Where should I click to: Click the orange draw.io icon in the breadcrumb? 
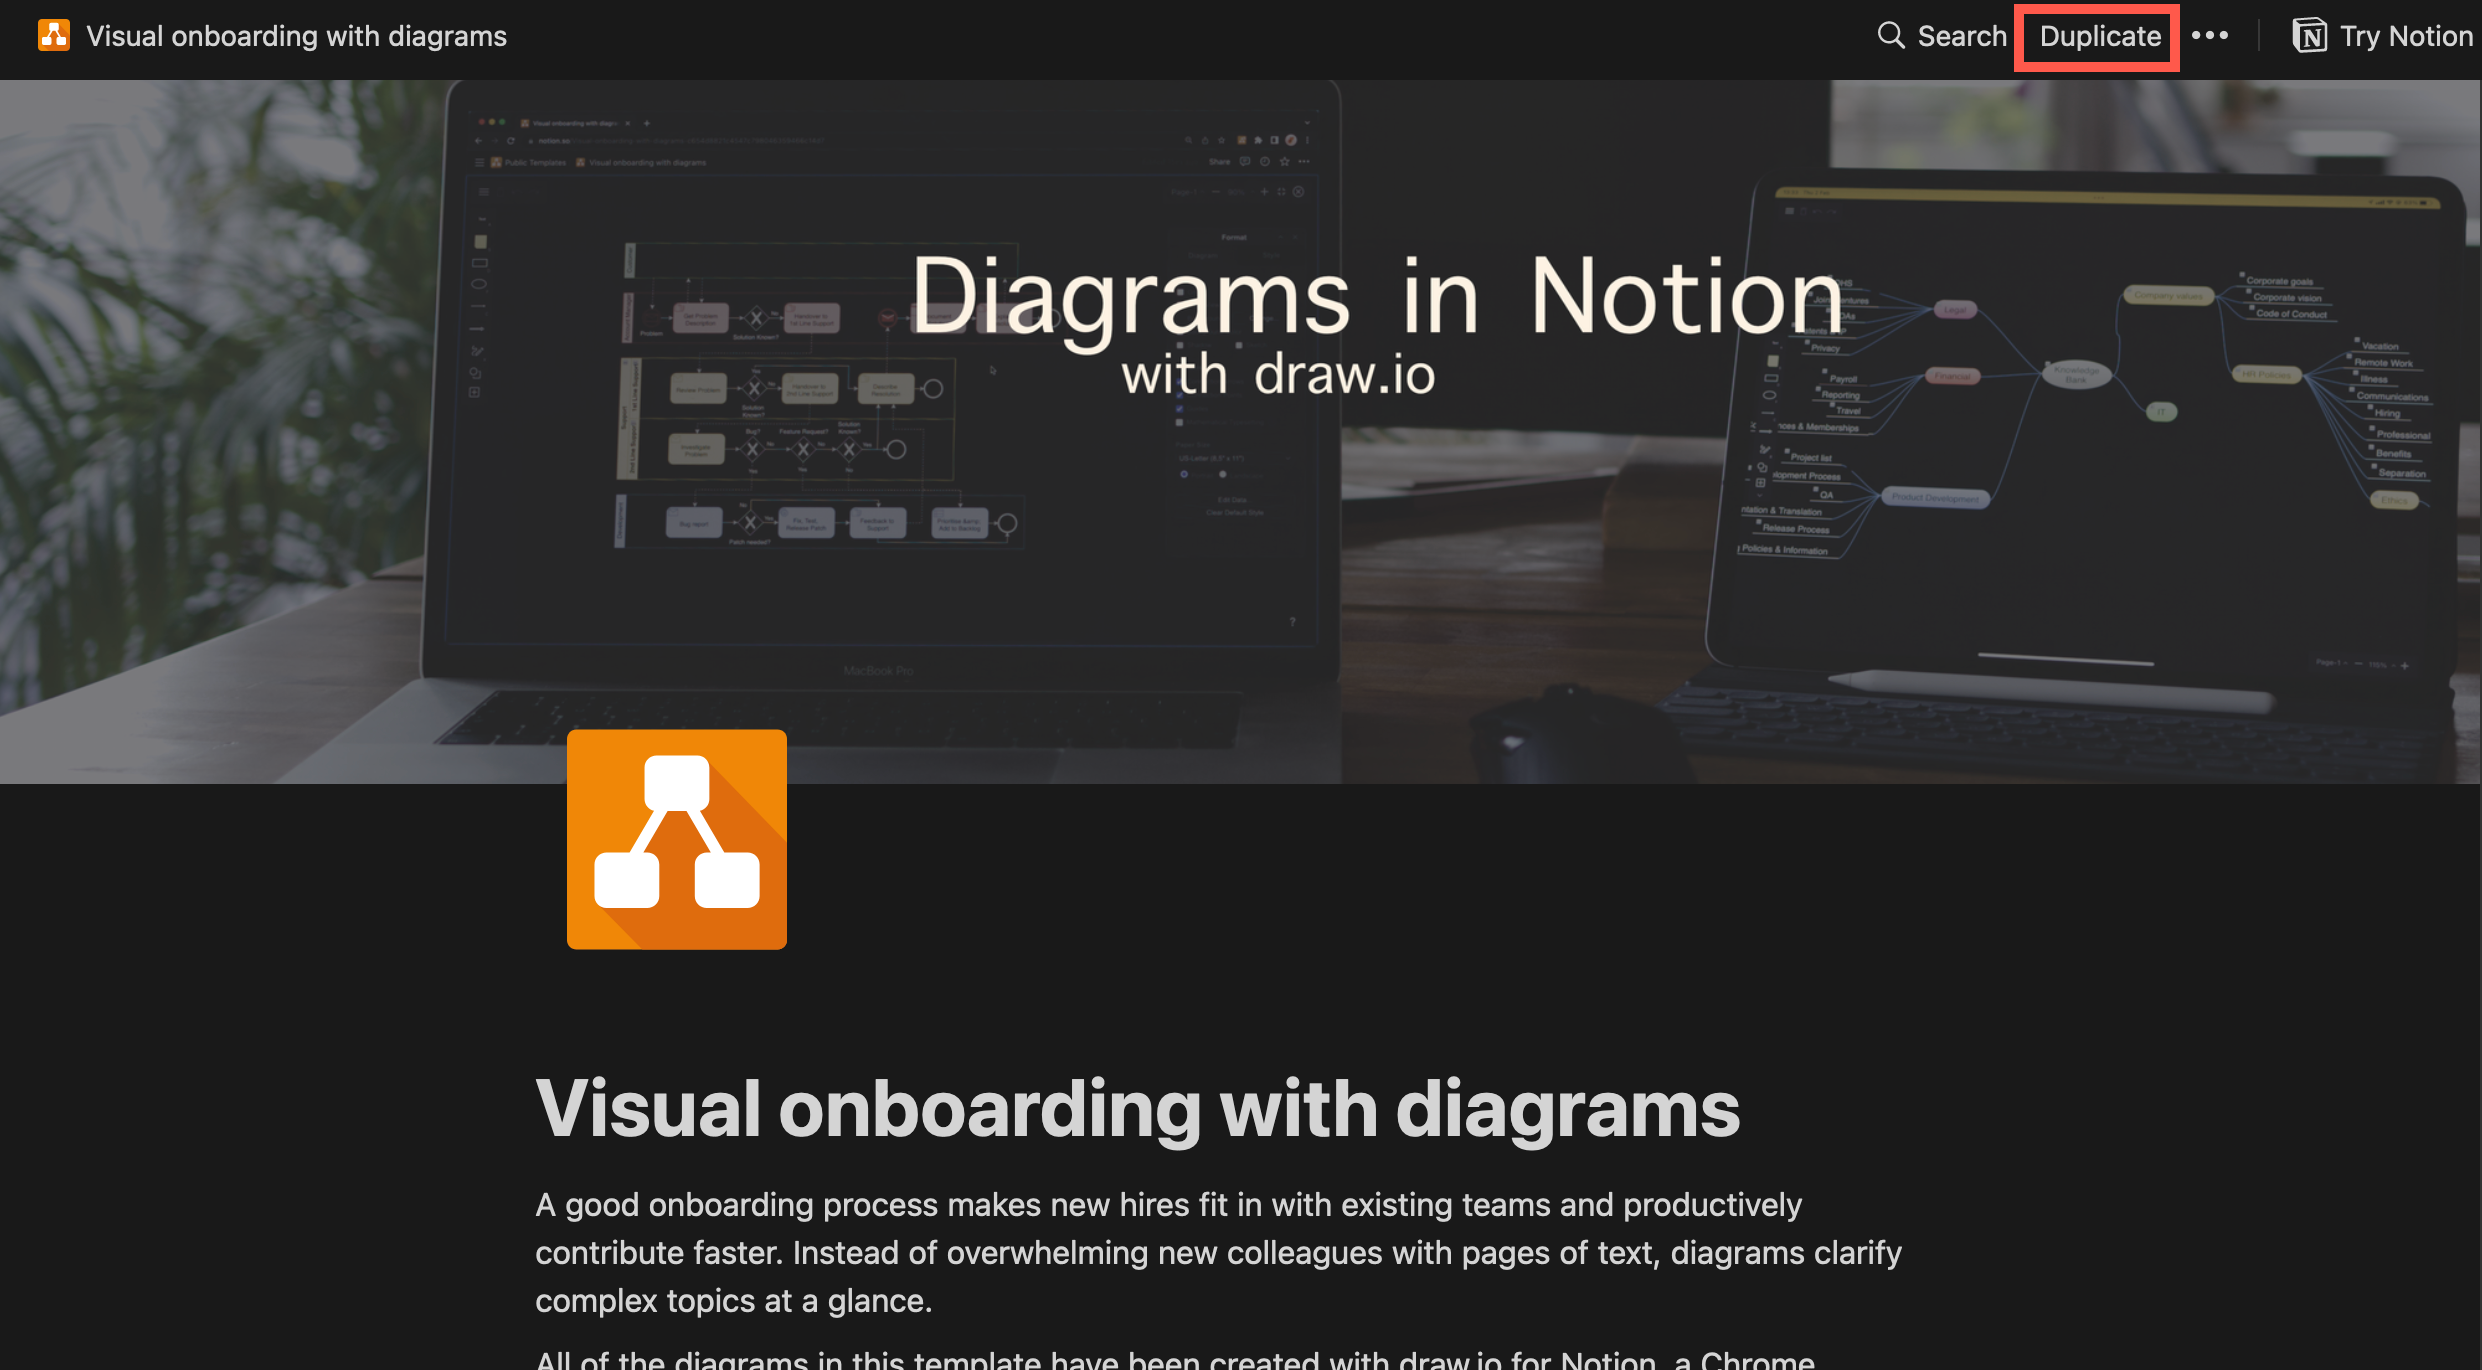pos(53,35)
